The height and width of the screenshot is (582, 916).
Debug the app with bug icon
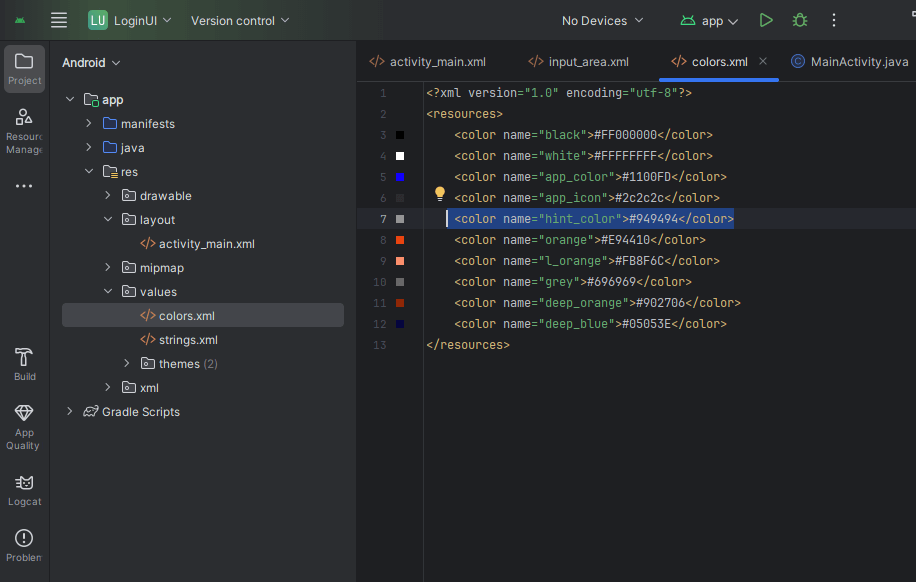800,20
